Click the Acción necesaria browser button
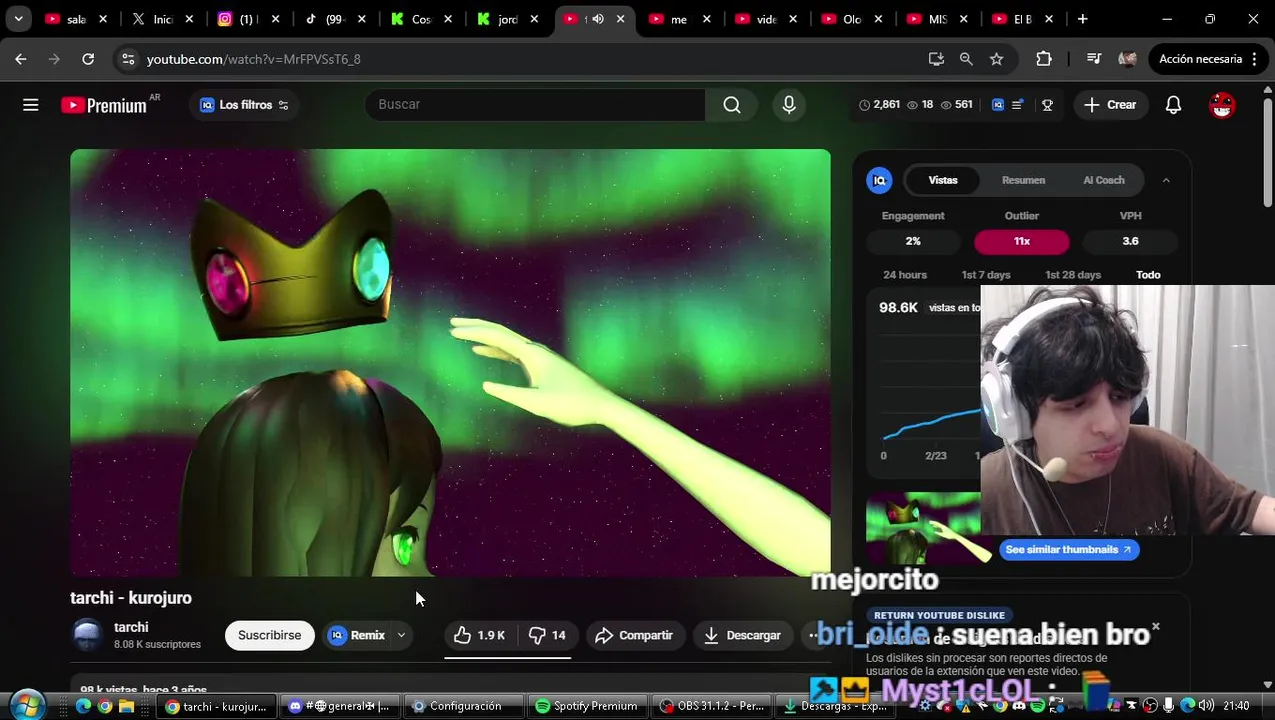Screen dimensions: 1275x720 point(1209,59)
